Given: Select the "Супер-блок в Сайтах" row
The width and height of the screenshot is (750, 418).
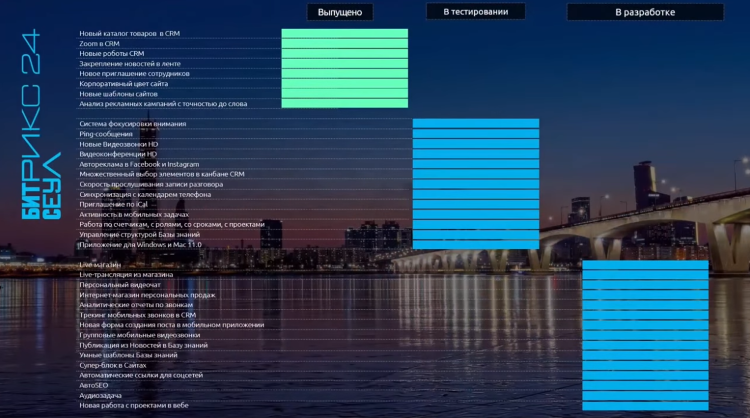Looking at the screenshot, I should [x=113, y=365].
